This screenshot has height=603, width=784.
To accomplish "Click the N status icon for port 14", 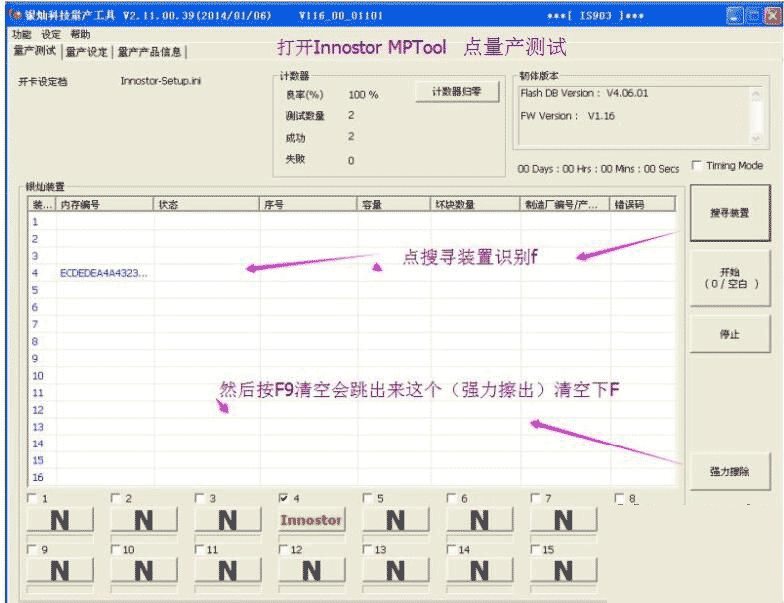I will pos(480,570).
